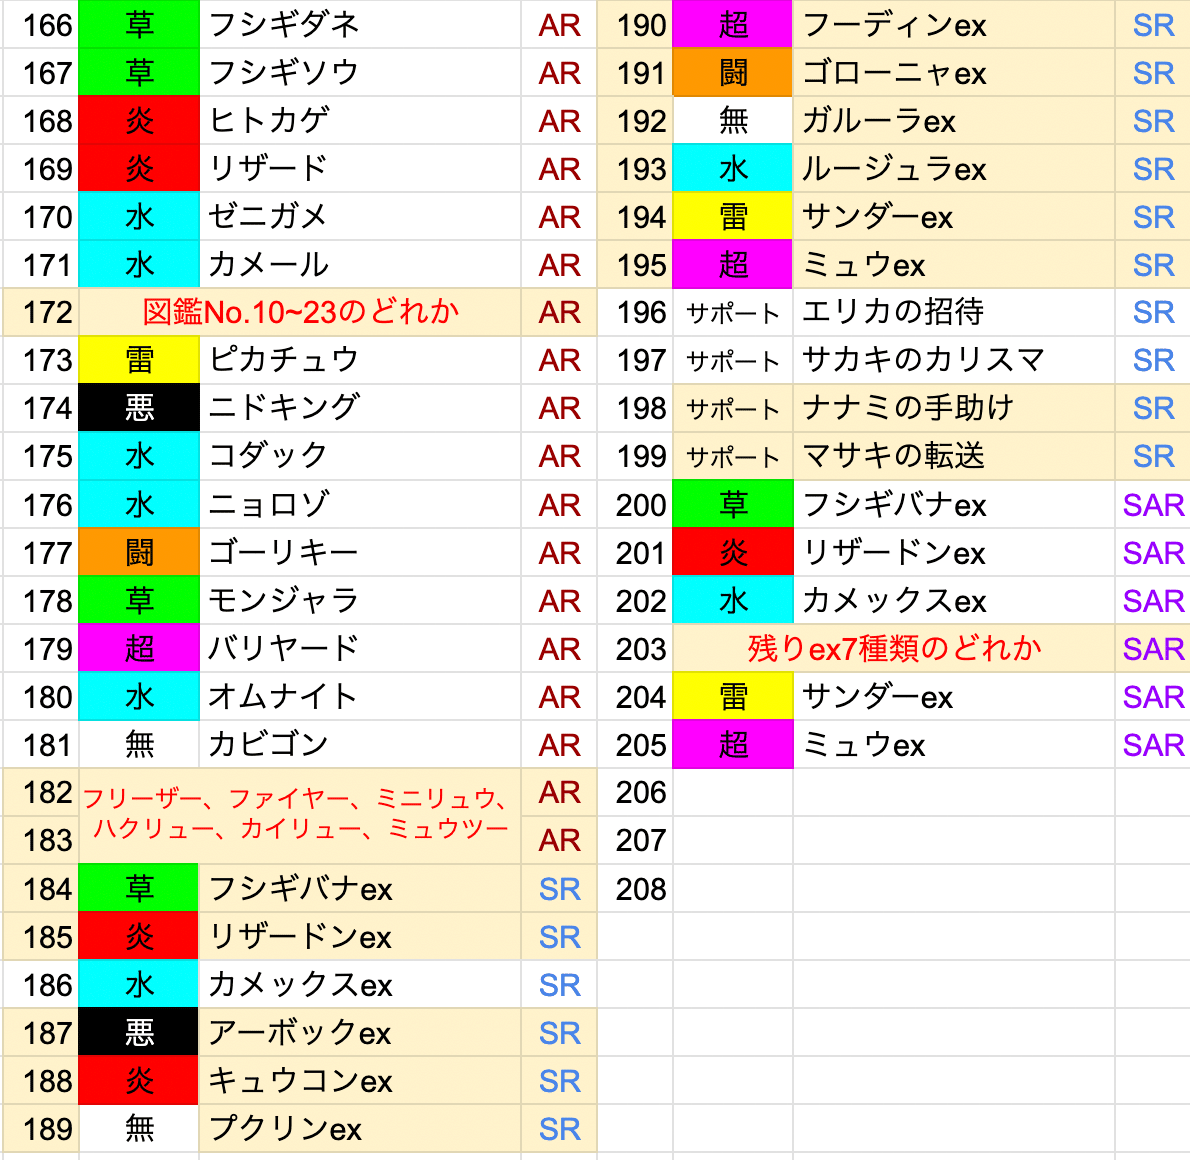This screenshot has width=1190, height=1160.
Task: Click the empty cell beside number 207
Action: point(733,840)
